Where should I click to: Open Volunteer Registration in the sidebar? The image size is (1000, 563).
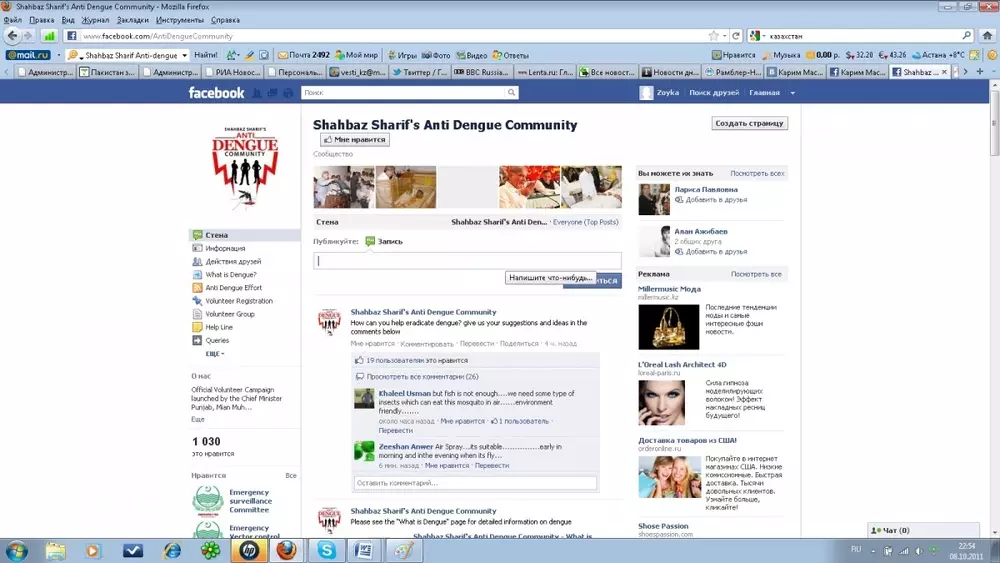tap(238, 301)
